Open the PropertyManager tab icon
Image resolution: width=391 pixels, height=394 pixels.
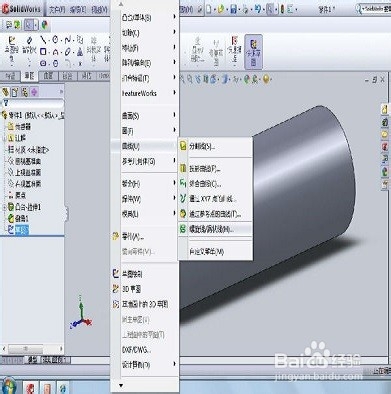(x=15, y=92)
